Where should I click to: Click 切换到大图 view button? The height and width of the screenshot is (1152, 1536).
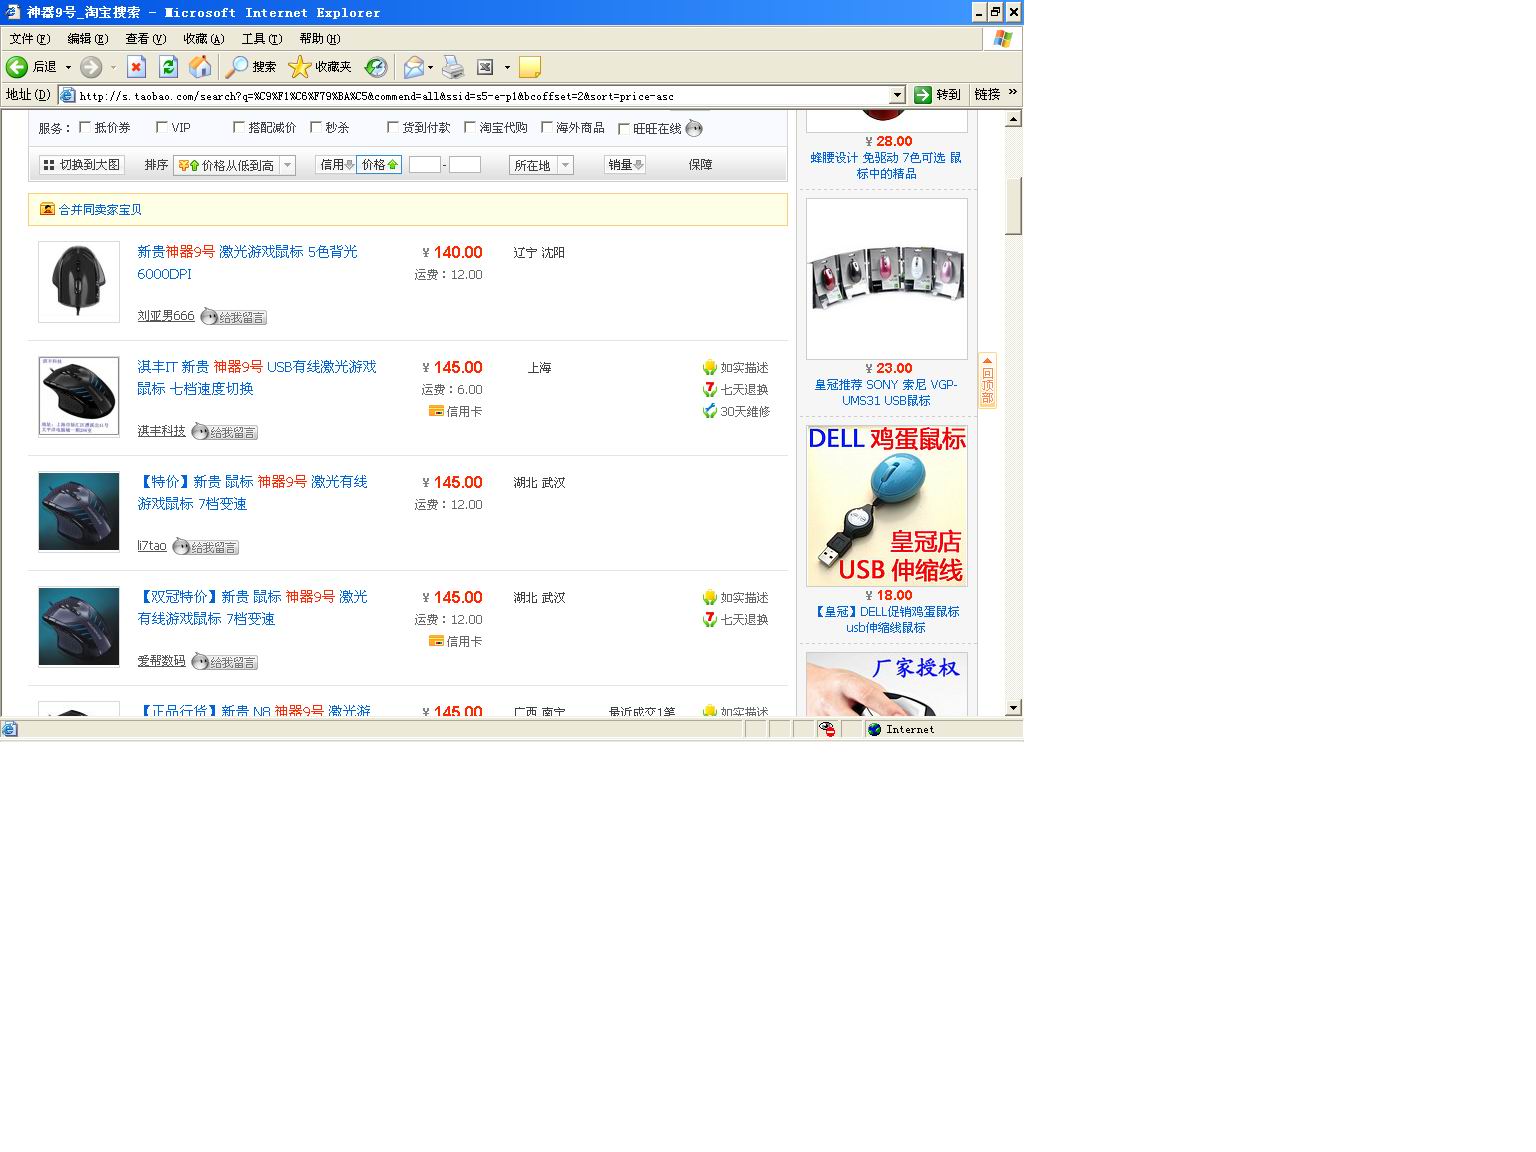(x=81, y=165)
